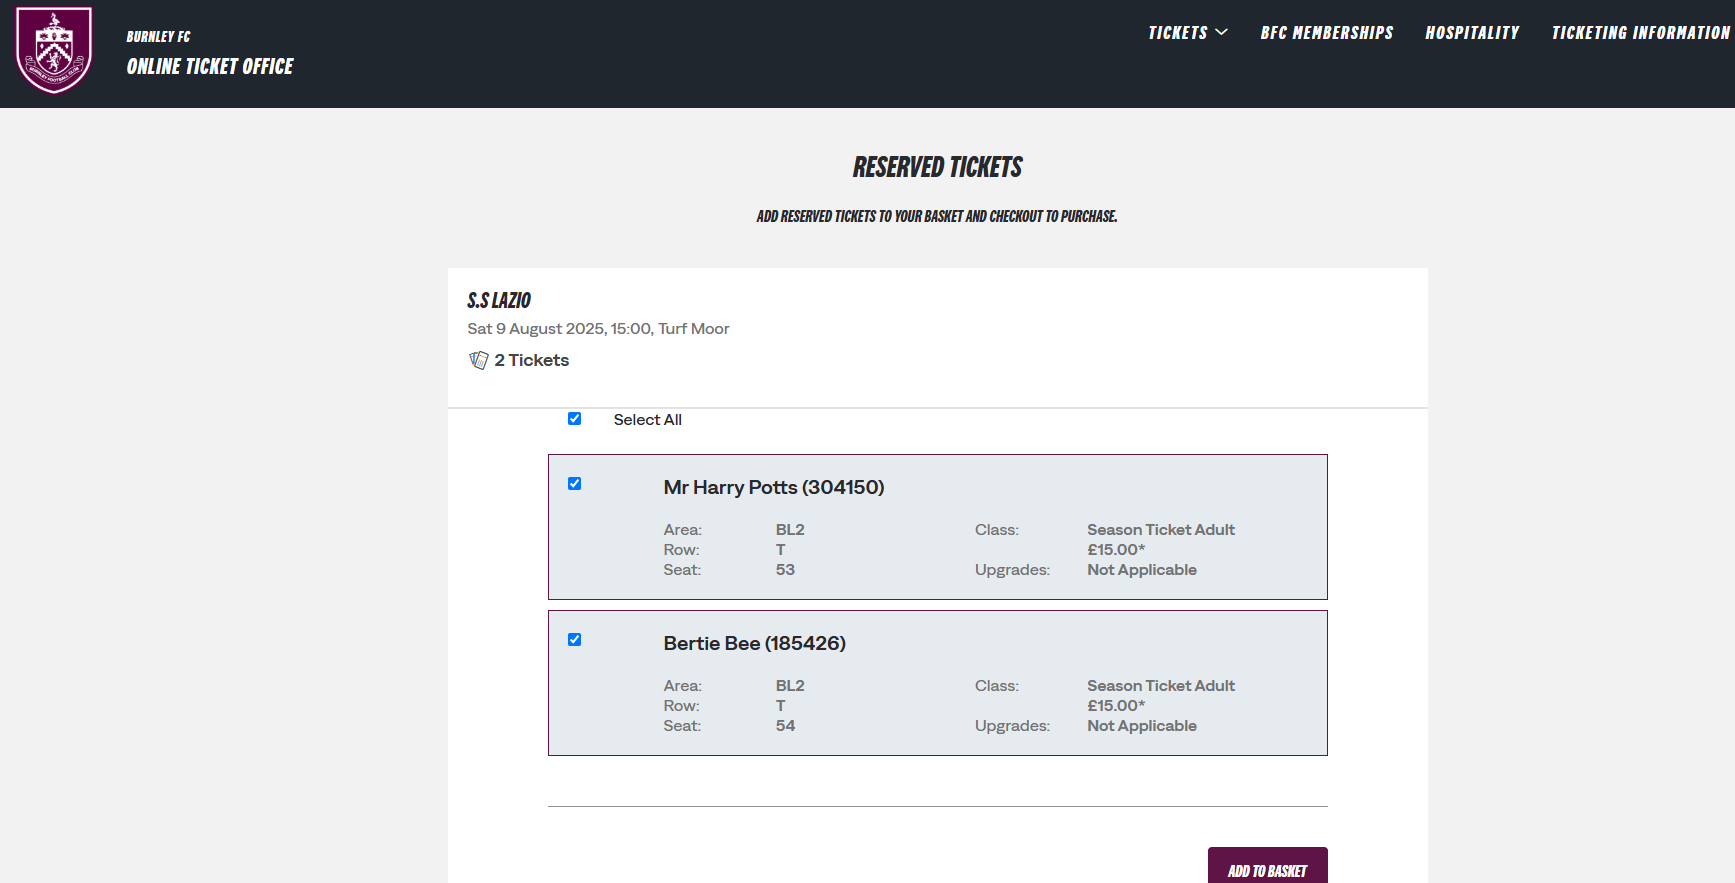Go to the Hospitality page
The width and height of the screenshot is (1735, 883).
tap(1471, 33)
